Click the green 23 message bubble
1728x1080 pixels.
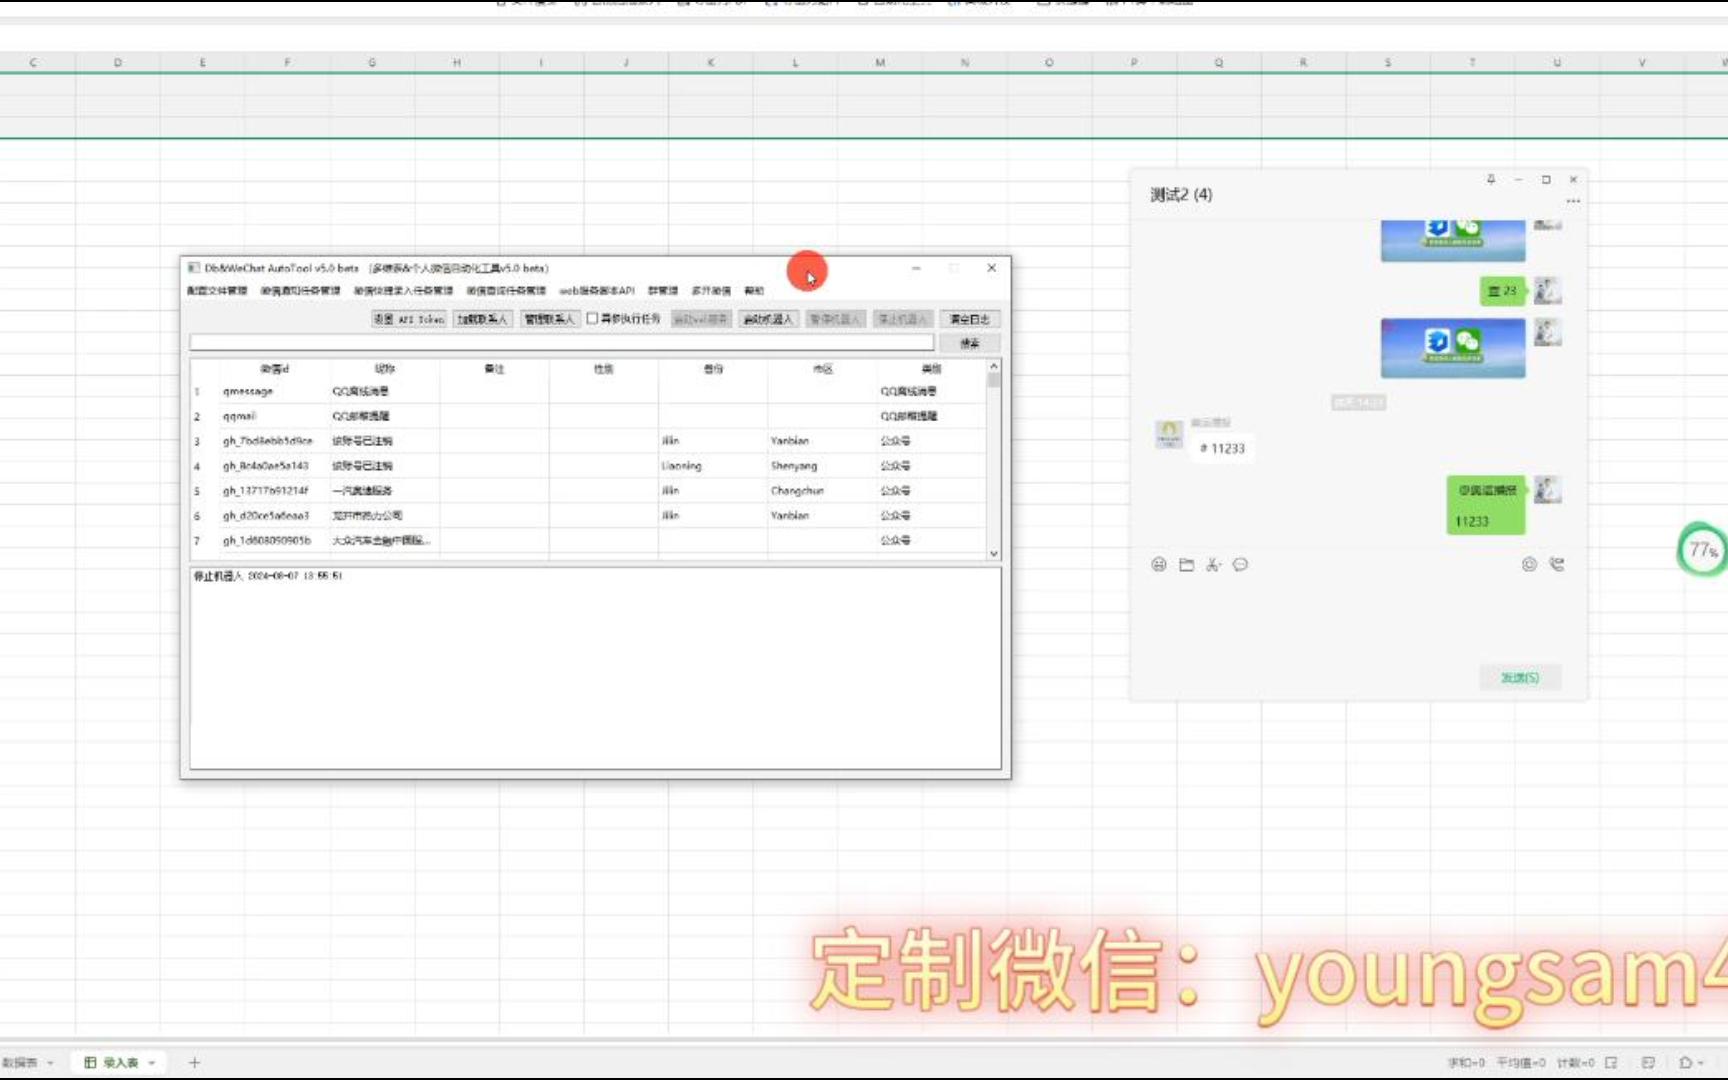[1503, 291]
